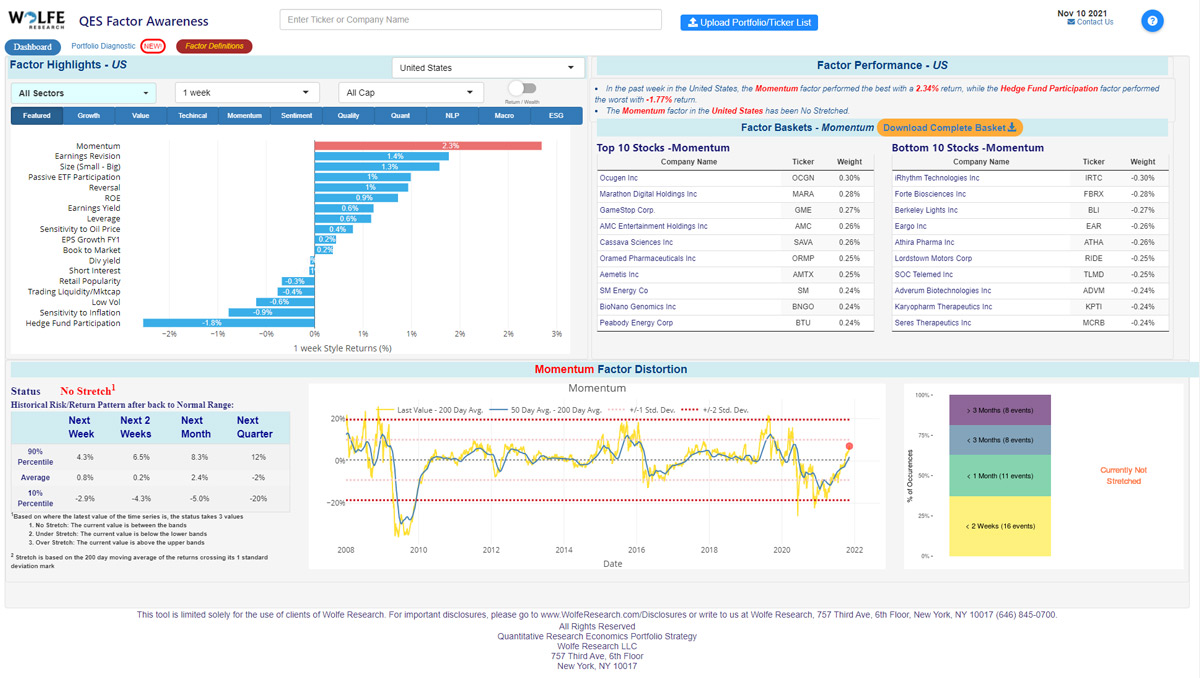Select the Quality factor tab
The width and height of the screenshot is (1200, 678).
click(x=349, y=116)
